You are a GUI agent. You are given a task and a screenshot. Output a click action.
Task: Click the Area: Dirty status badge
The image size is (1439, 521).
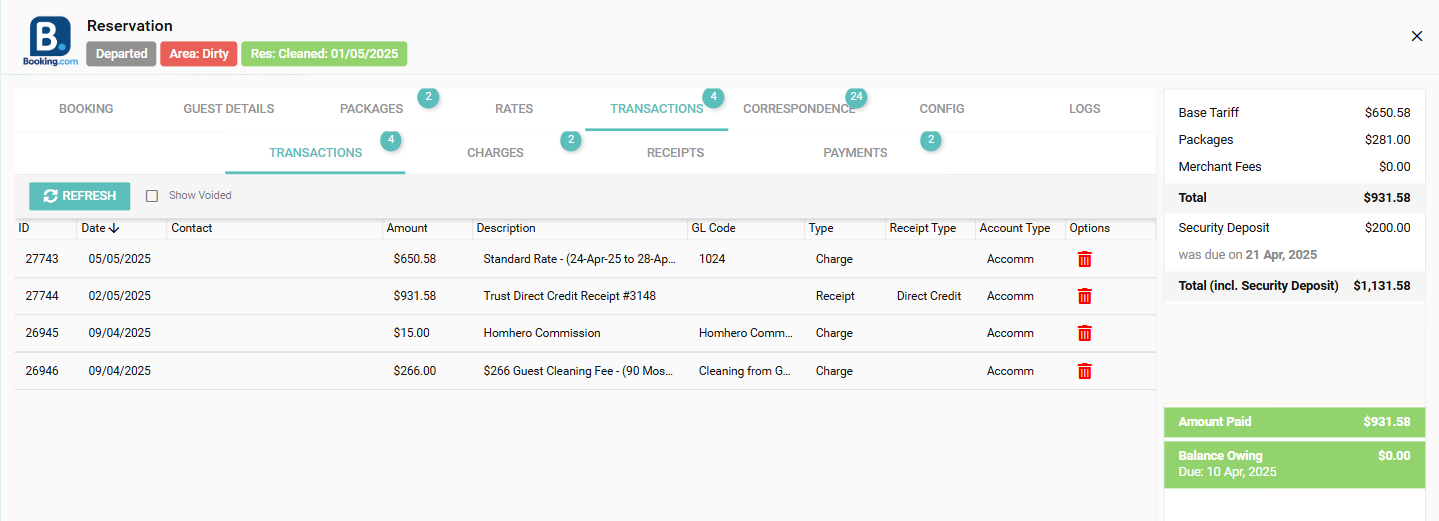(x=199, y=54)
